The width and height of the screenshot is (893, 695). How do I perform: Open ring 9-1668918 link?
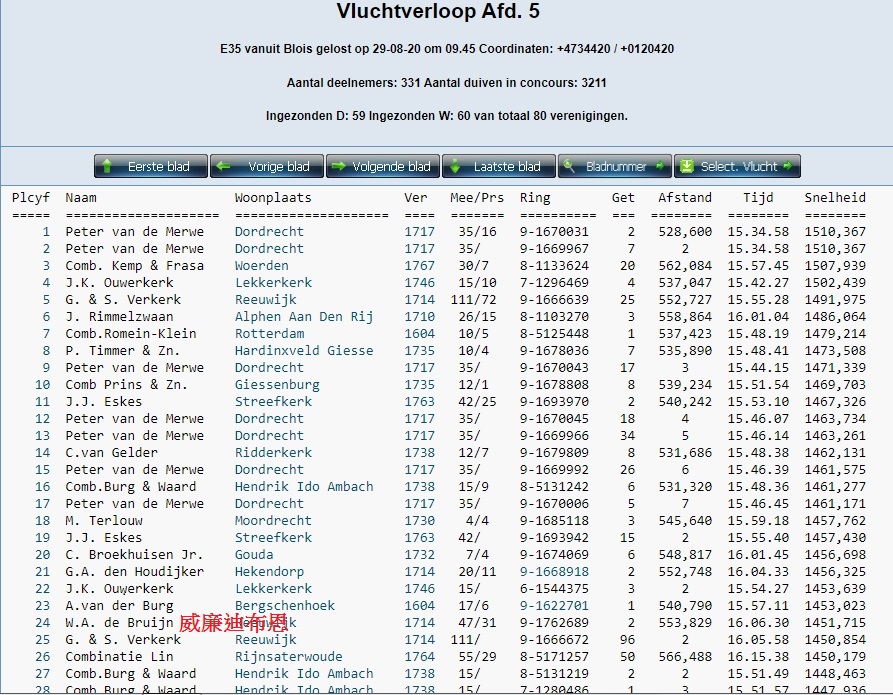554,572
